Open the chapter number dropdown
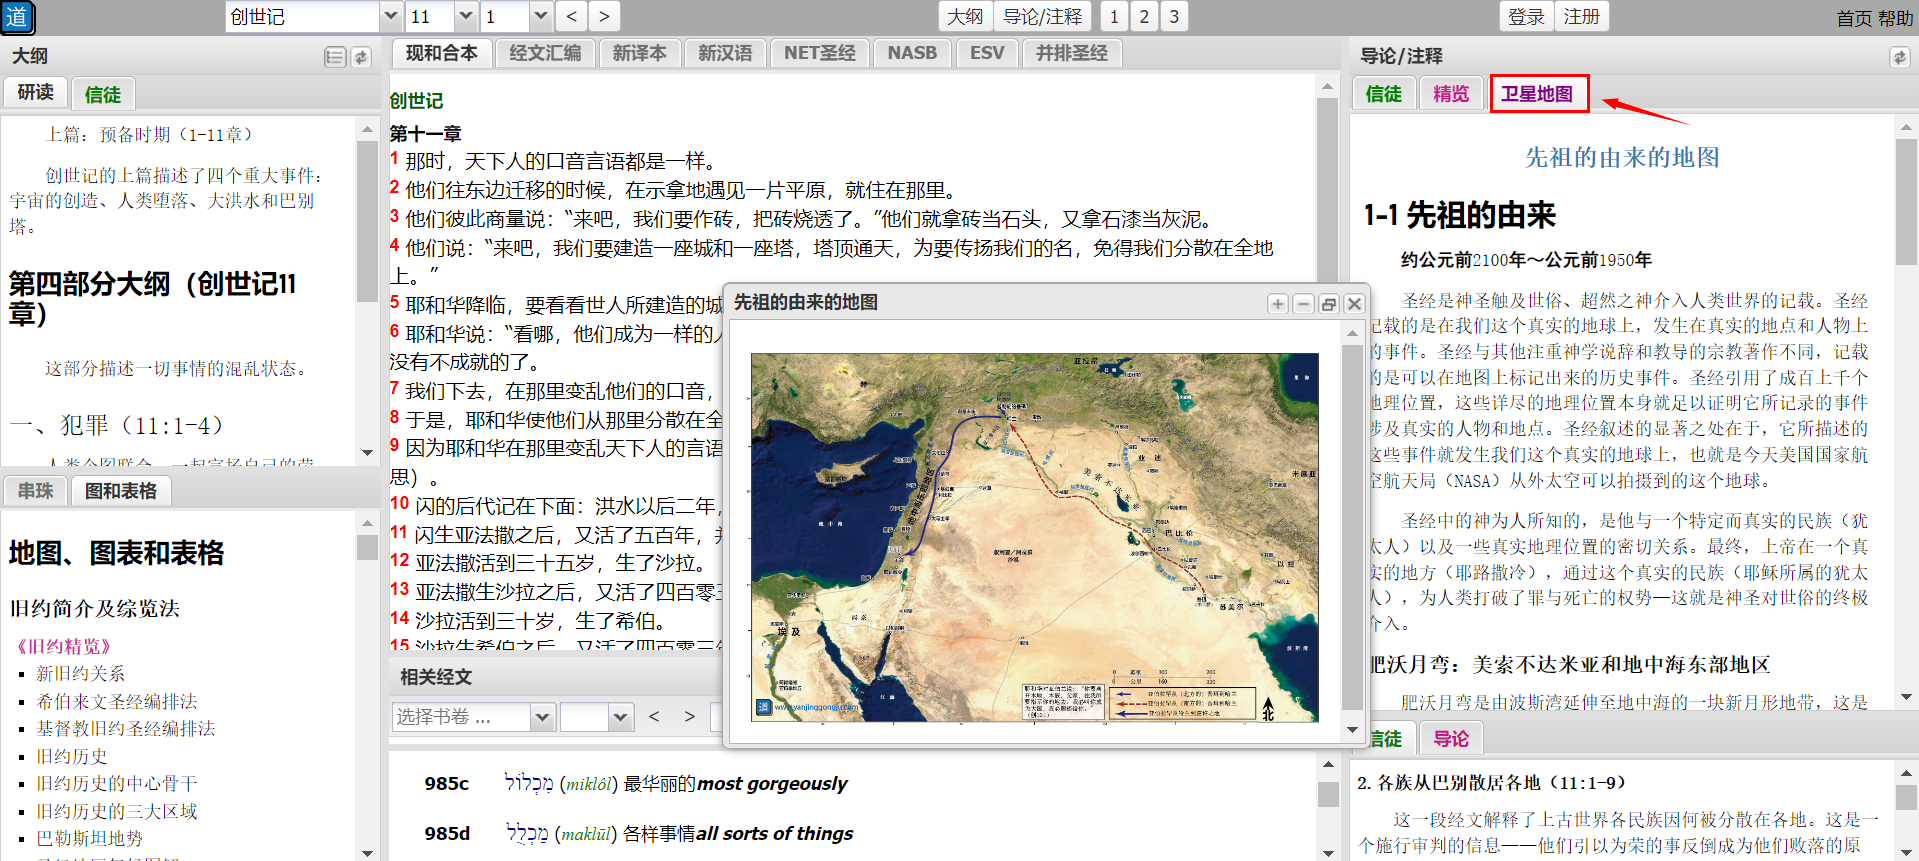This screenshot has width=1919, height=861. click(x=466, y=16)
